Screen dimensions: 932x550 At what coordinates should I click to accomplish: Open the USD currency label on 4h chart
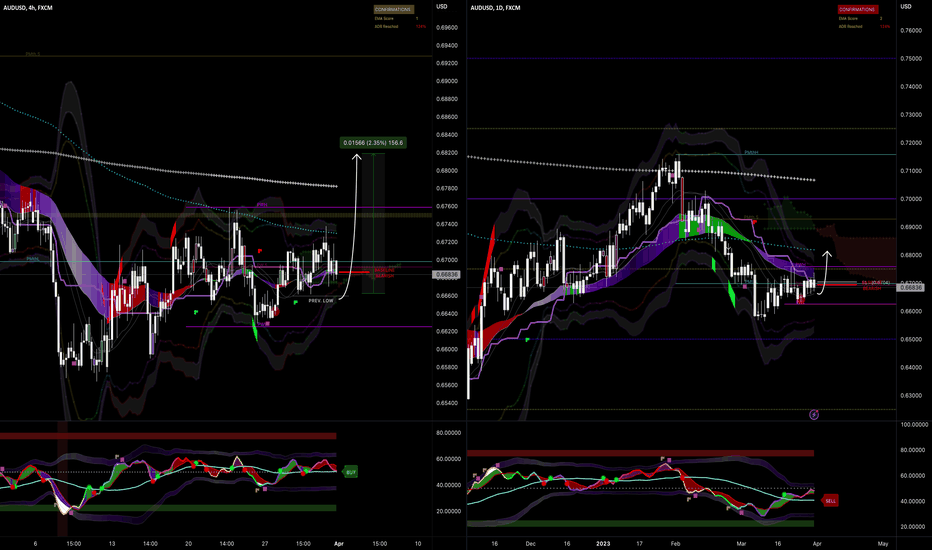(x=441, y=7)
